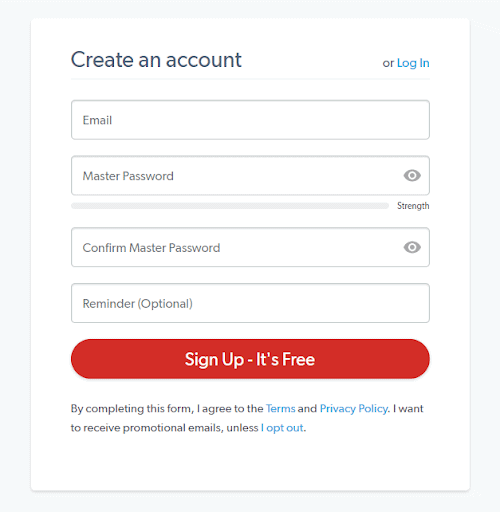
Task: Click the 'or' text before Log In
Action: pyautogui.click(x=388, y=63)
